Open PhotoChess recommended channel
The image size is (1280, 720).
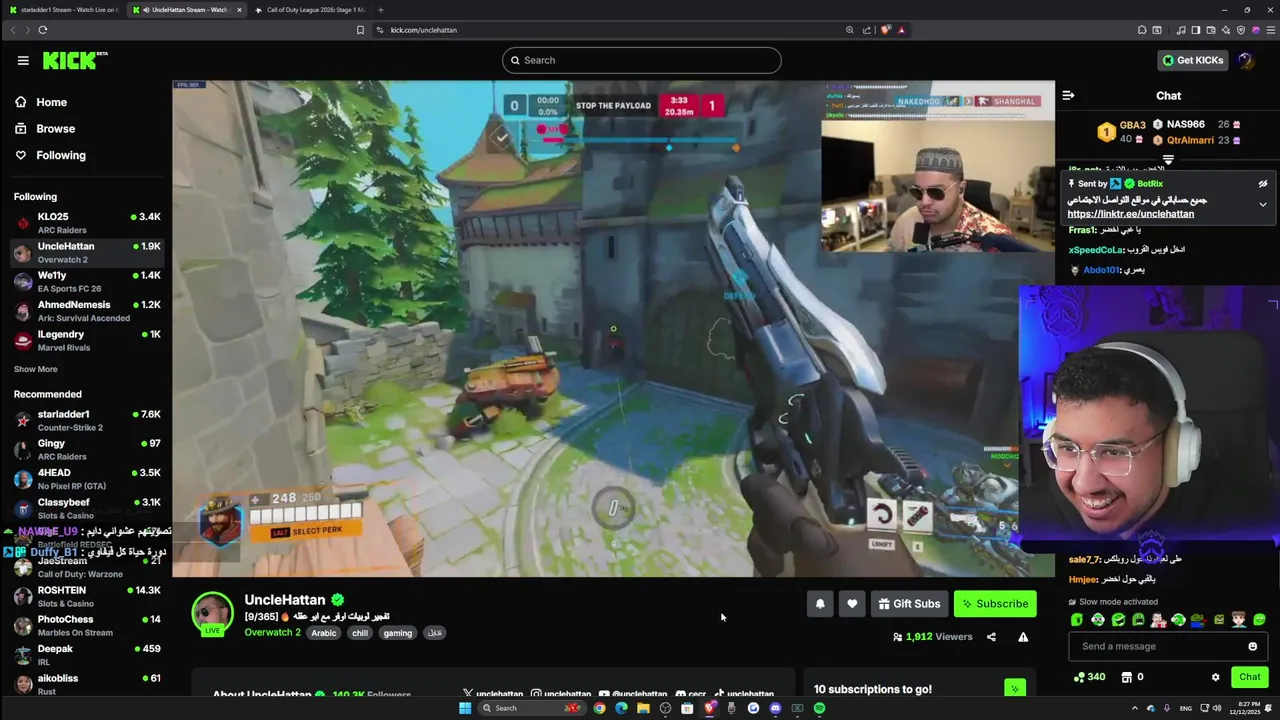[x=87, y=625]
